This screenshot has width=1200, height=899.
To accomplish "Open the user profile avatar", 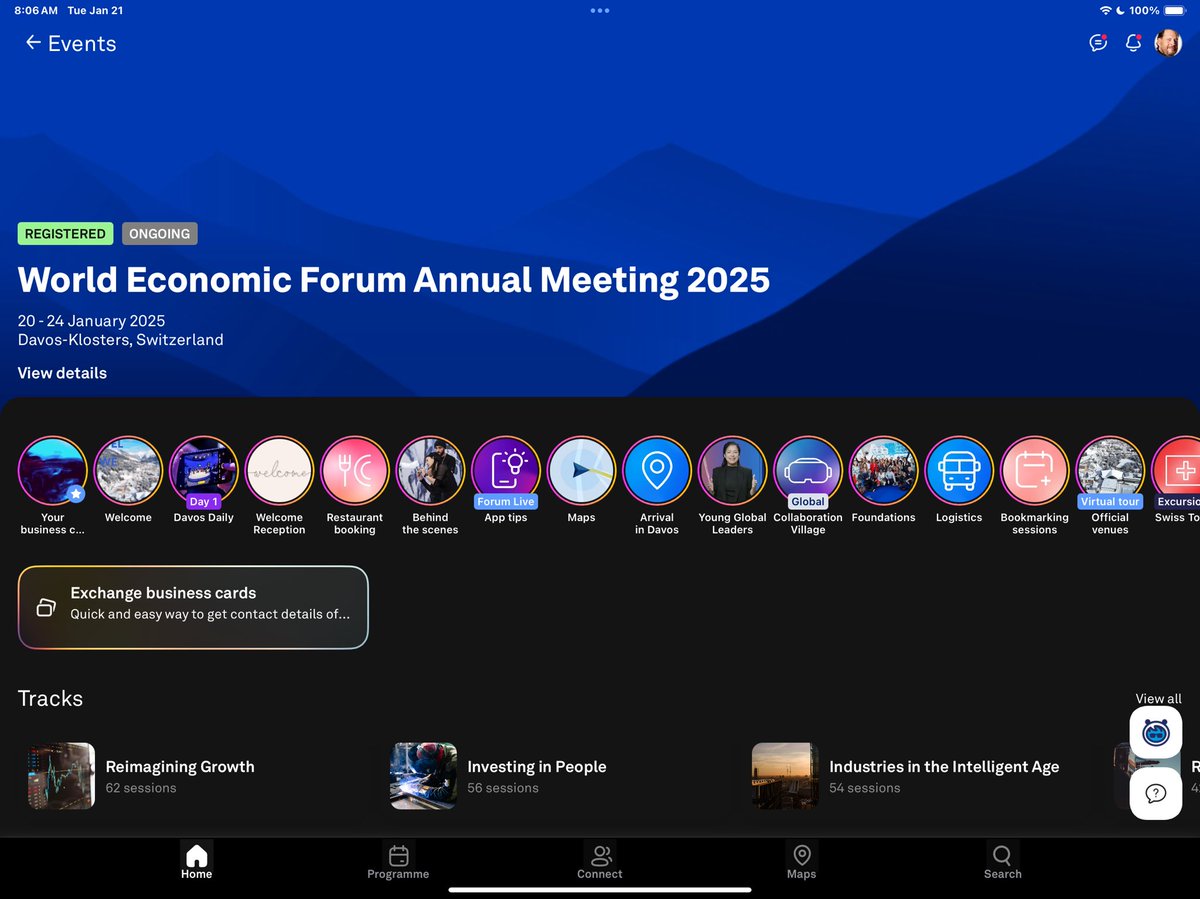I will (1168, 43).
